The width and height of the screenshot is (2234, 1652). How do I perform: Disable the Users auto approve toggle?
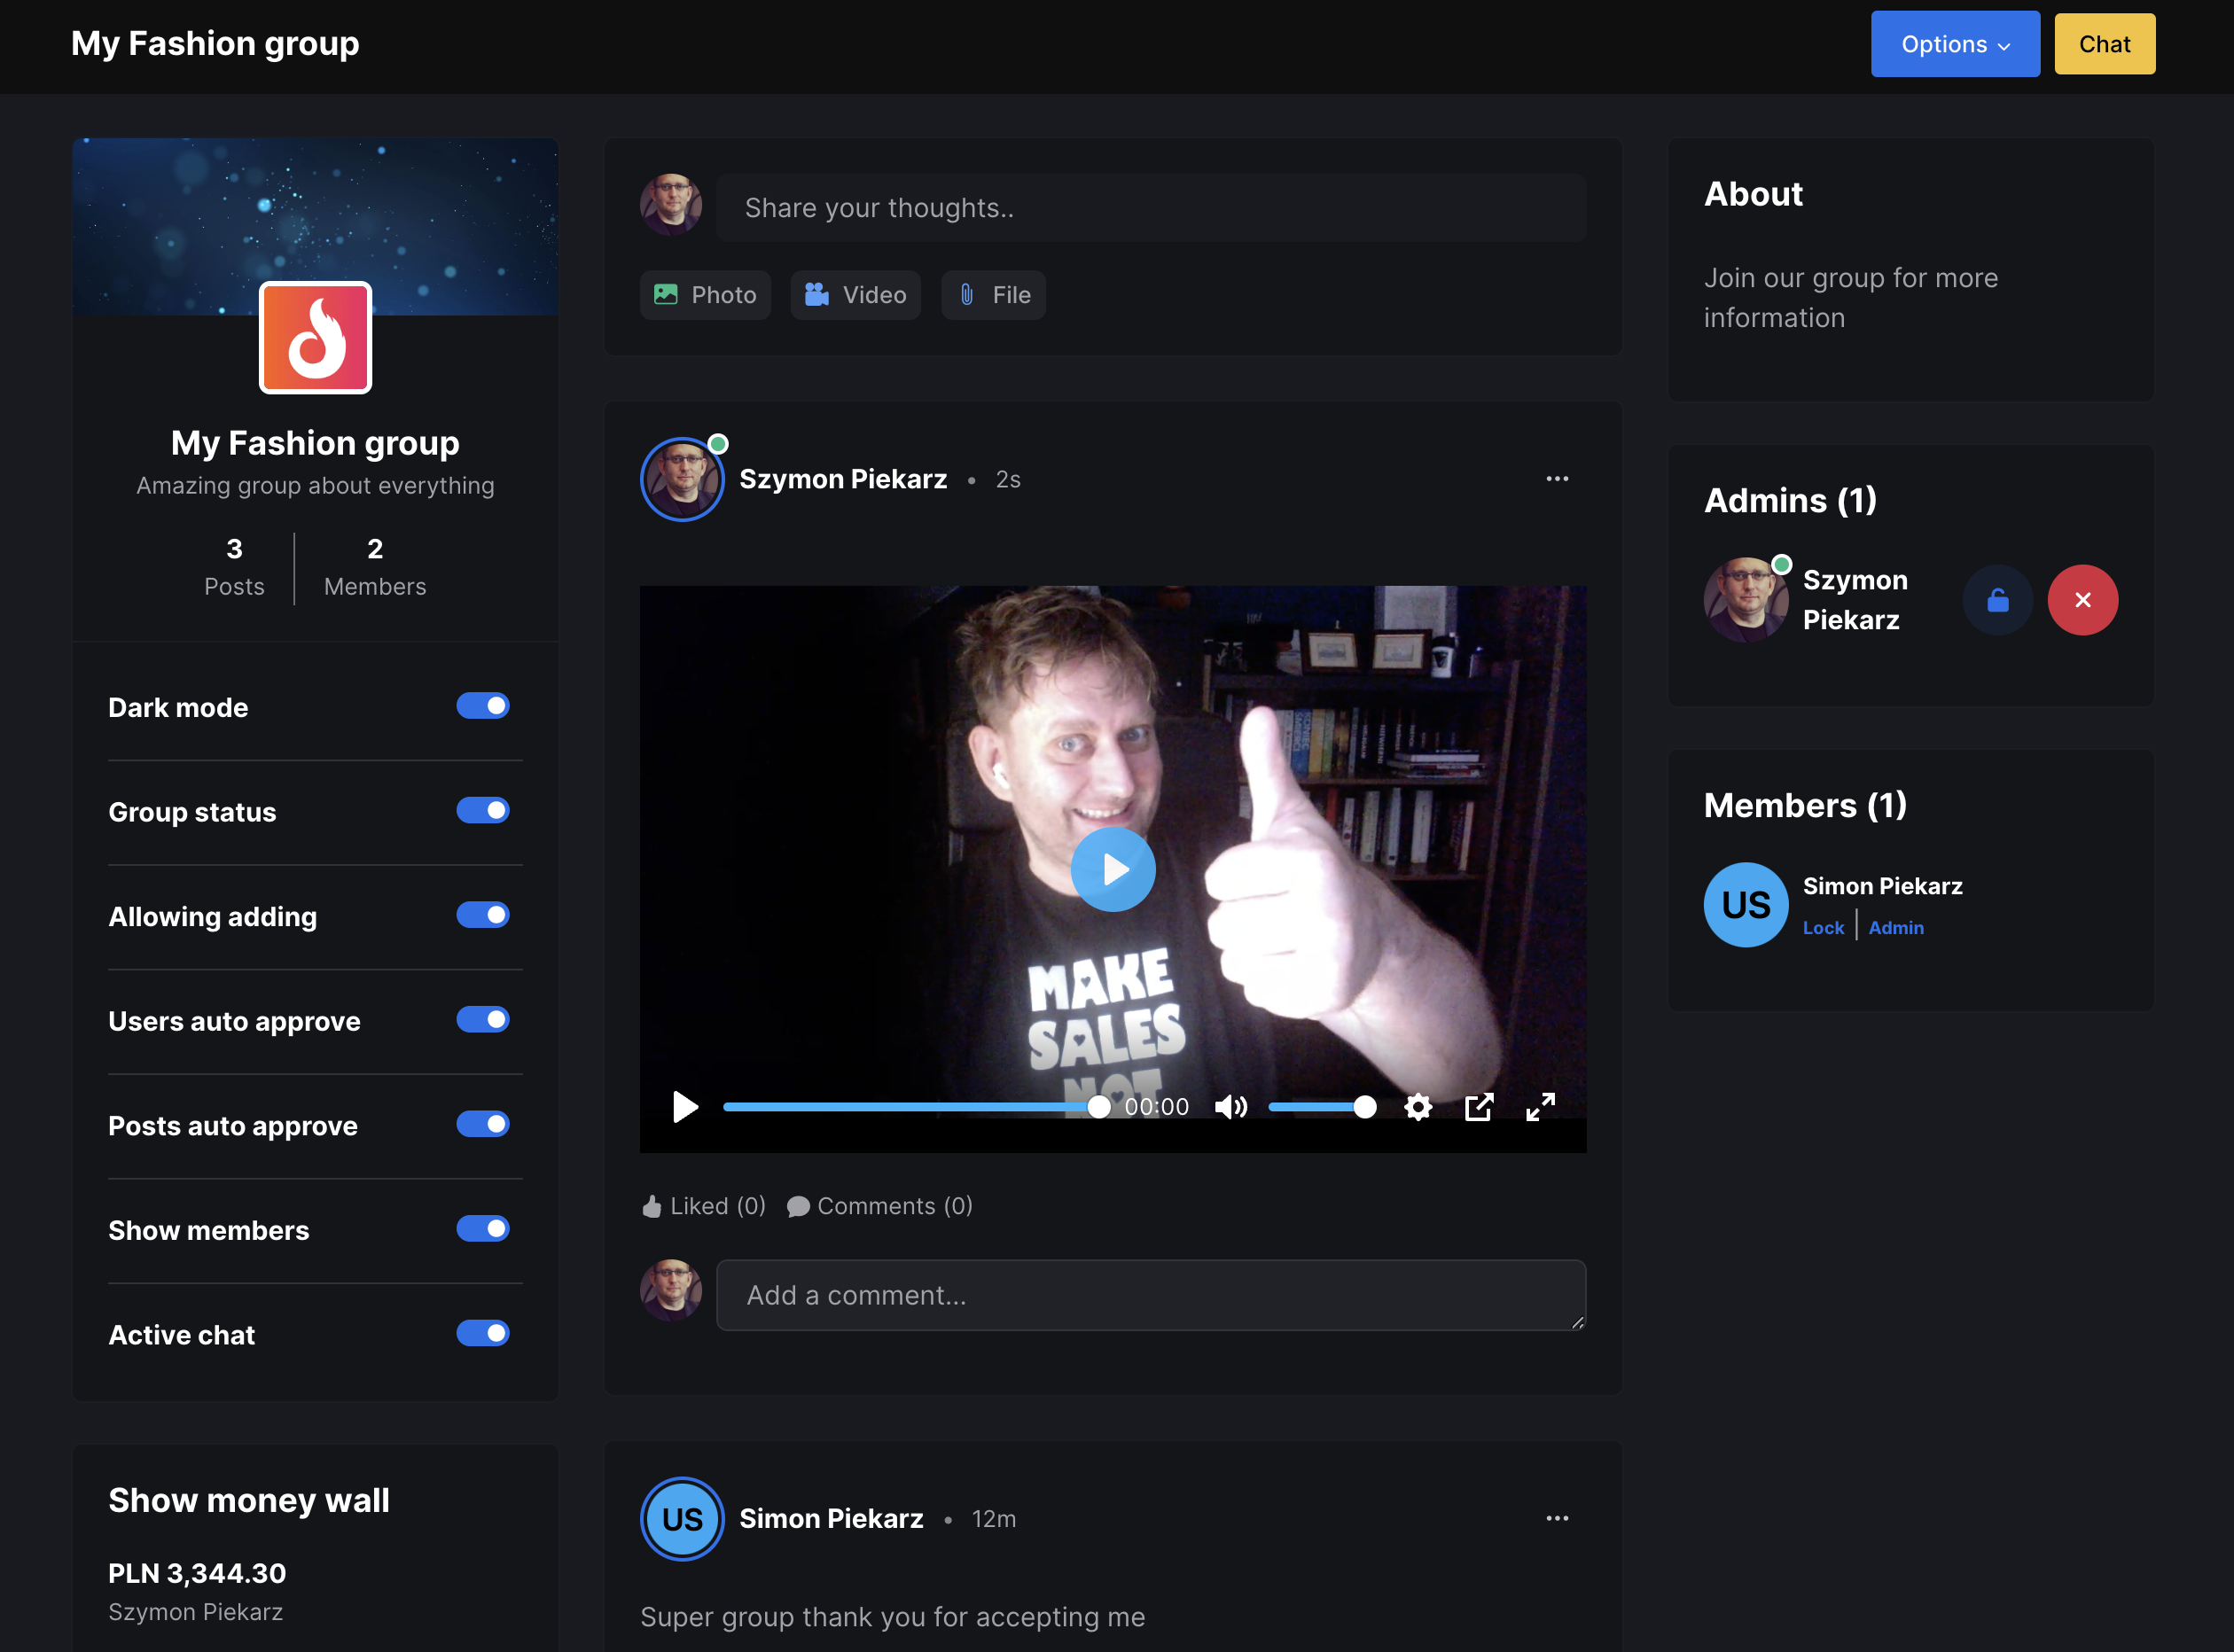tap(483, 1020)
